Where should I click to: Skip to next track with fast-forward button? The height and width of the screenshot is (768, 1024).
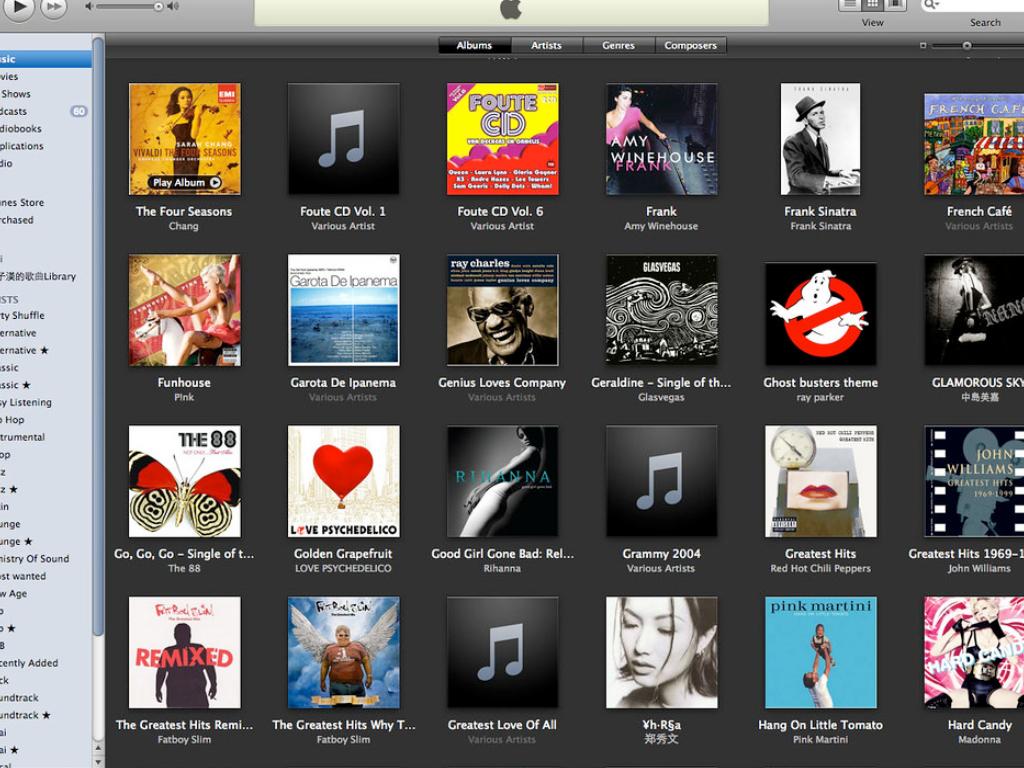click(53, 7)
